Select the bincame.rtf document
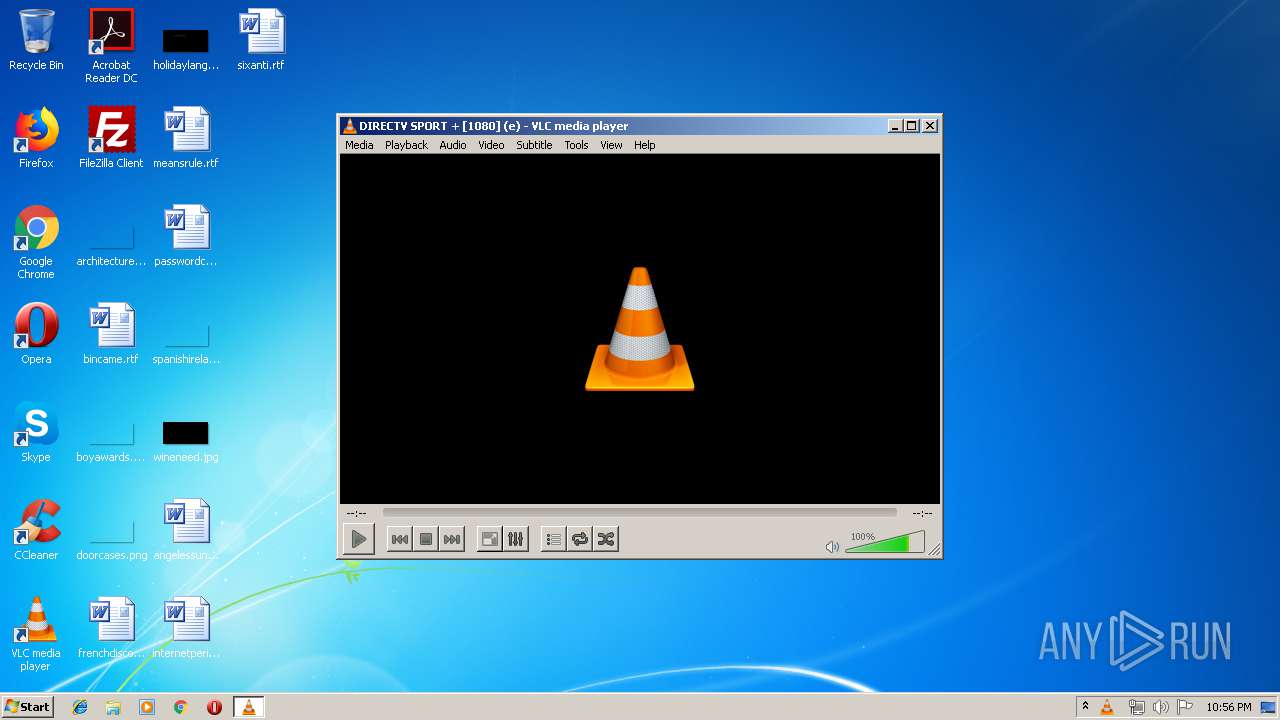 click(111, 334)
